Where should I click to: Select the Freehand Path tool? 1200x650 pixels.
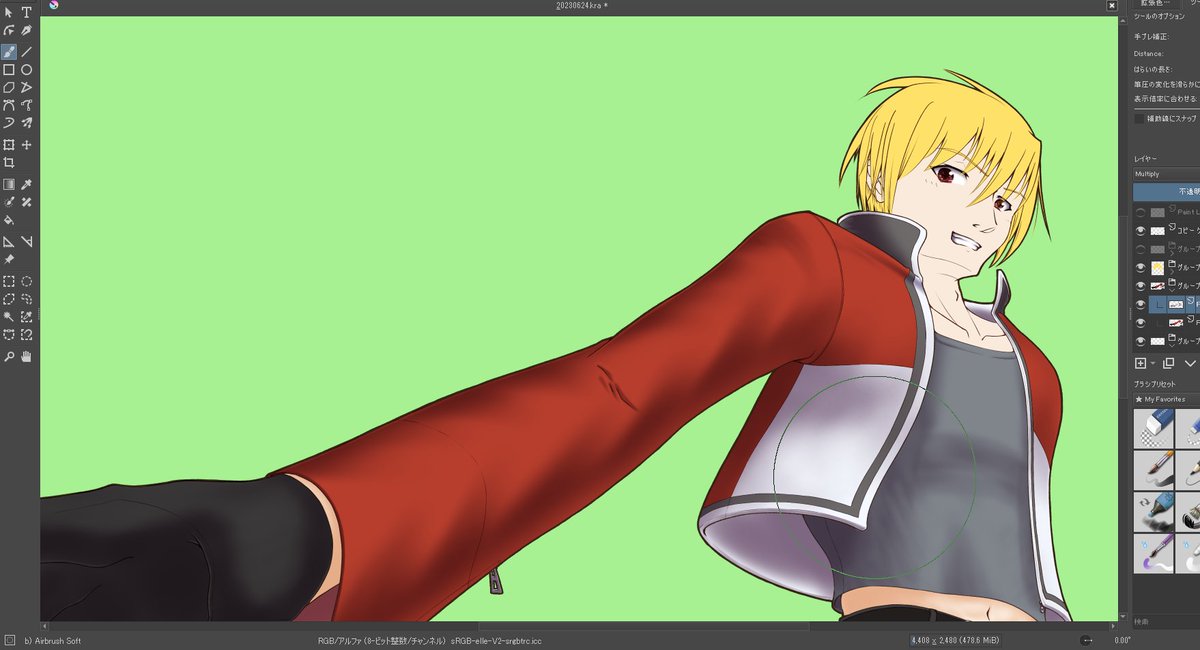[x=27, y=105]
